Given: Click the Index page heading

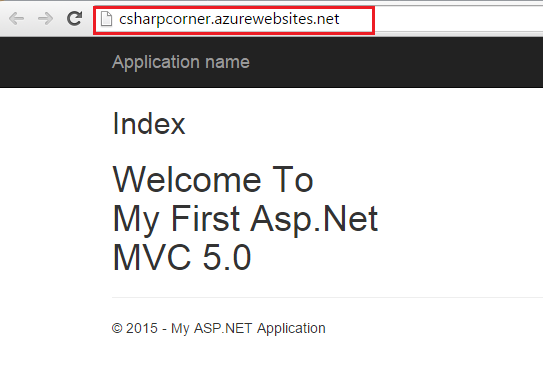Looking at the screenshot, I should tap(149, 124).
